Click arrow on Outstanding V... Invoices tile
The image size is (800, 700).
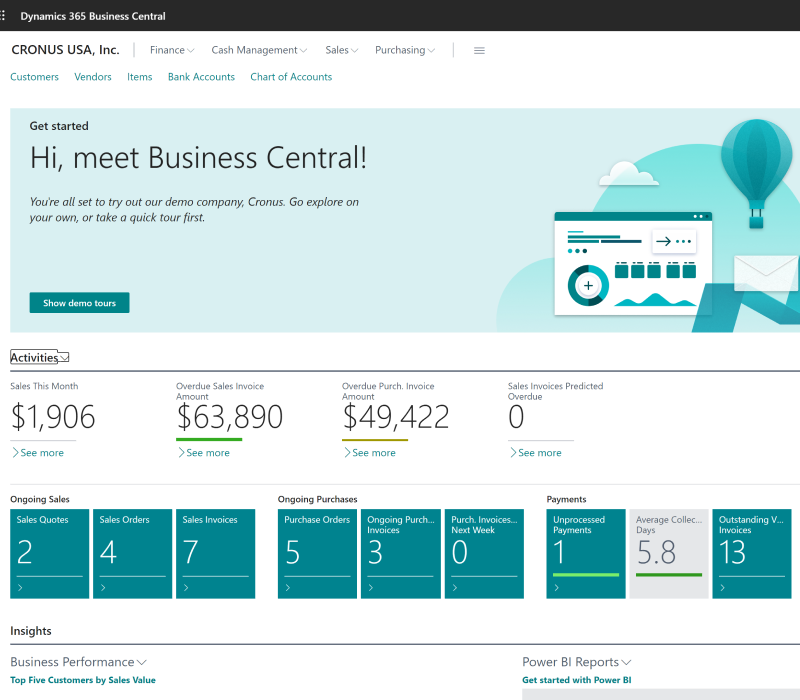point(722,588)
